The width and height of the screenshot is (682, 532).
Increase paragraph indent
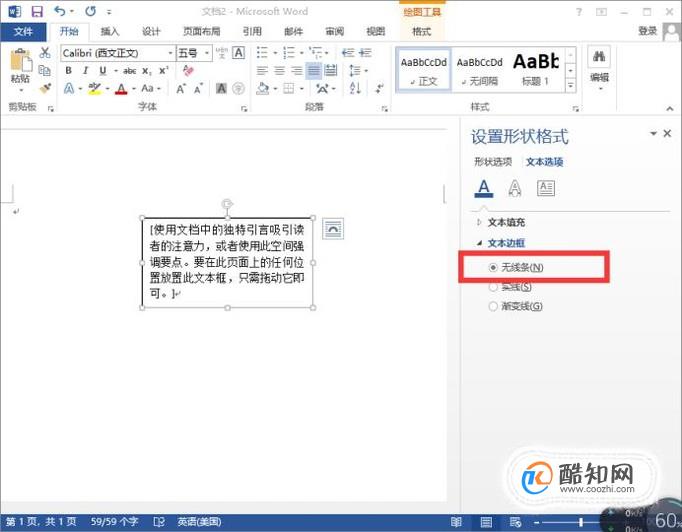[x=365, y=53]
